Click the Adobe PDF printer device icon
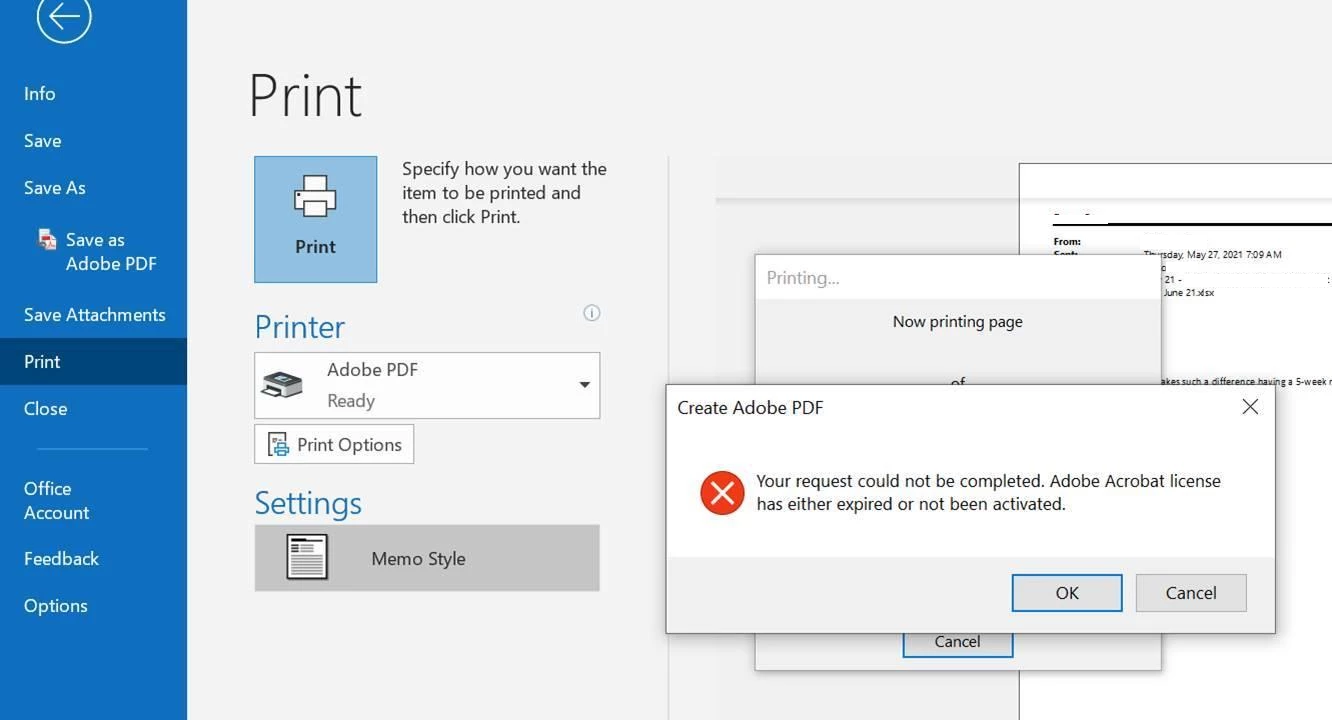Image resolution: width=1332 pixels, height=720 pixels. point(282,385)
